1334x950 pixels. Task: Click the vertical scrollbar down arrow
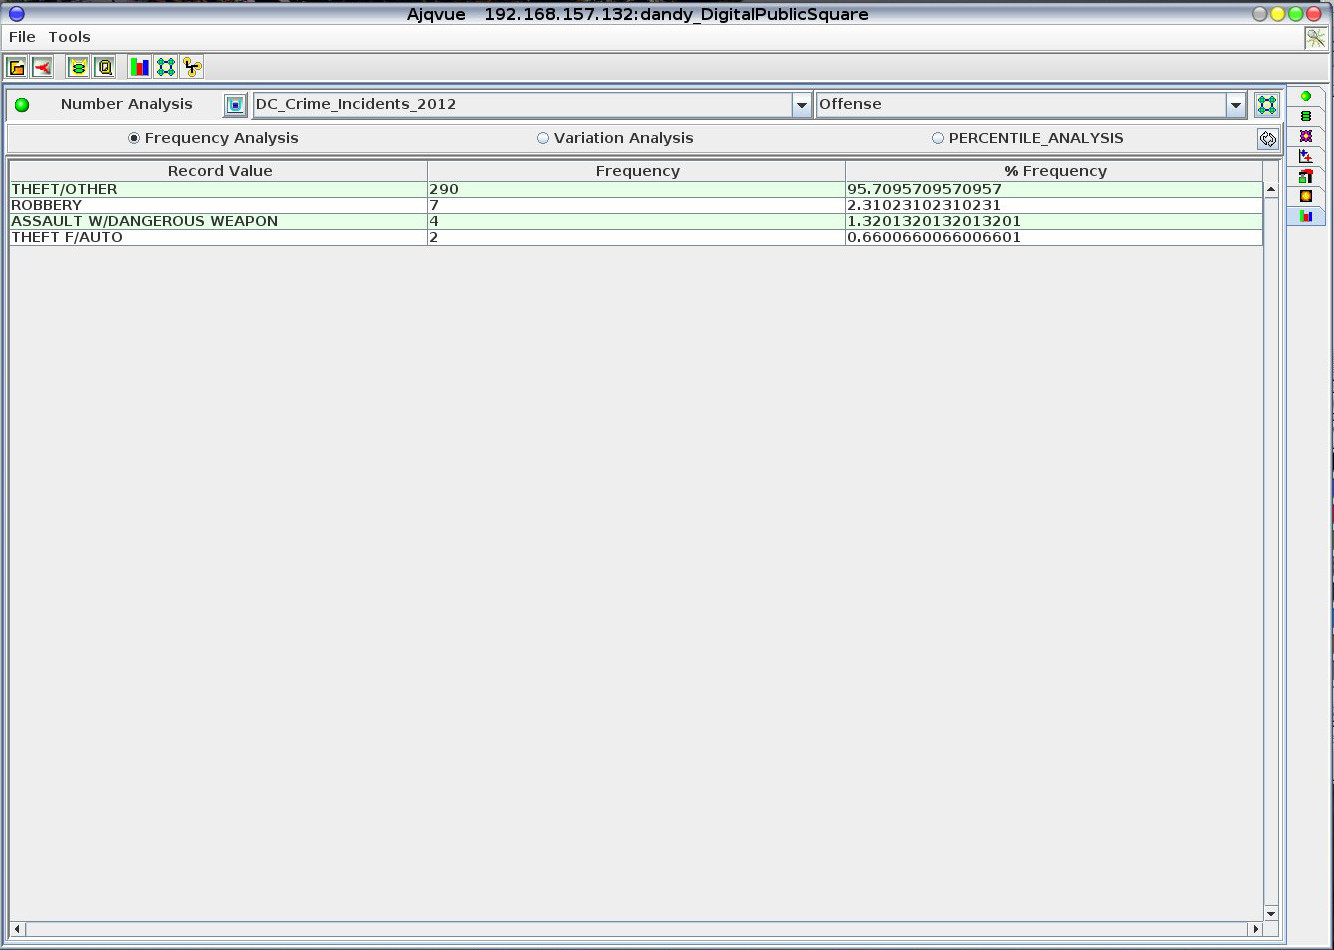point(1271,913)
